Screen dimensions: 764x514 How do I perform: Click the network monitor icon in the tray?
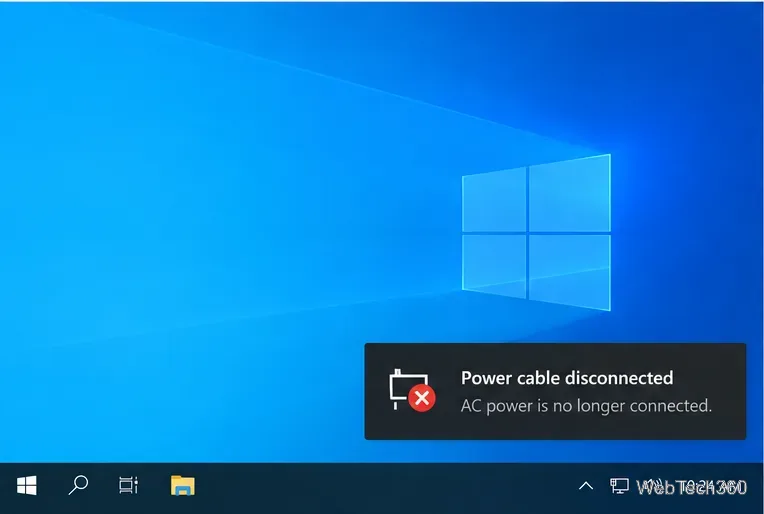tap(619, 486)
